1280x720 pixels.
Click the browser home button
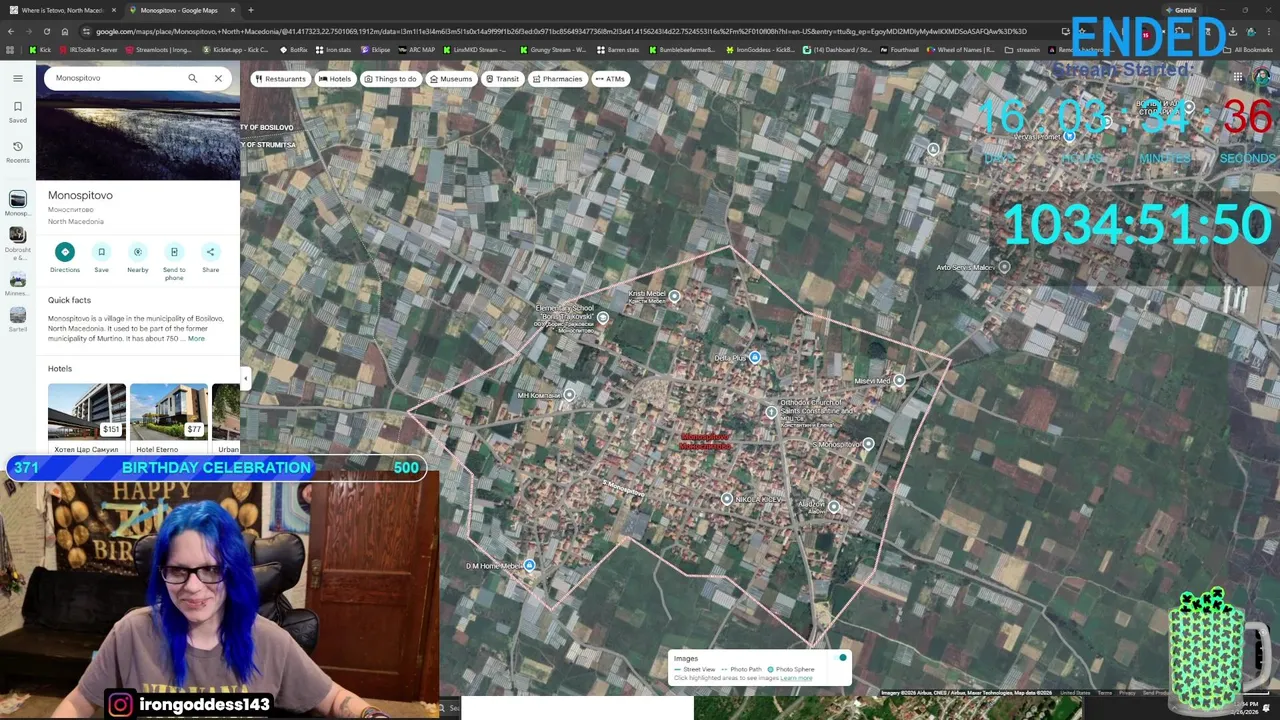pyautogui.click(x=64, y=31)
